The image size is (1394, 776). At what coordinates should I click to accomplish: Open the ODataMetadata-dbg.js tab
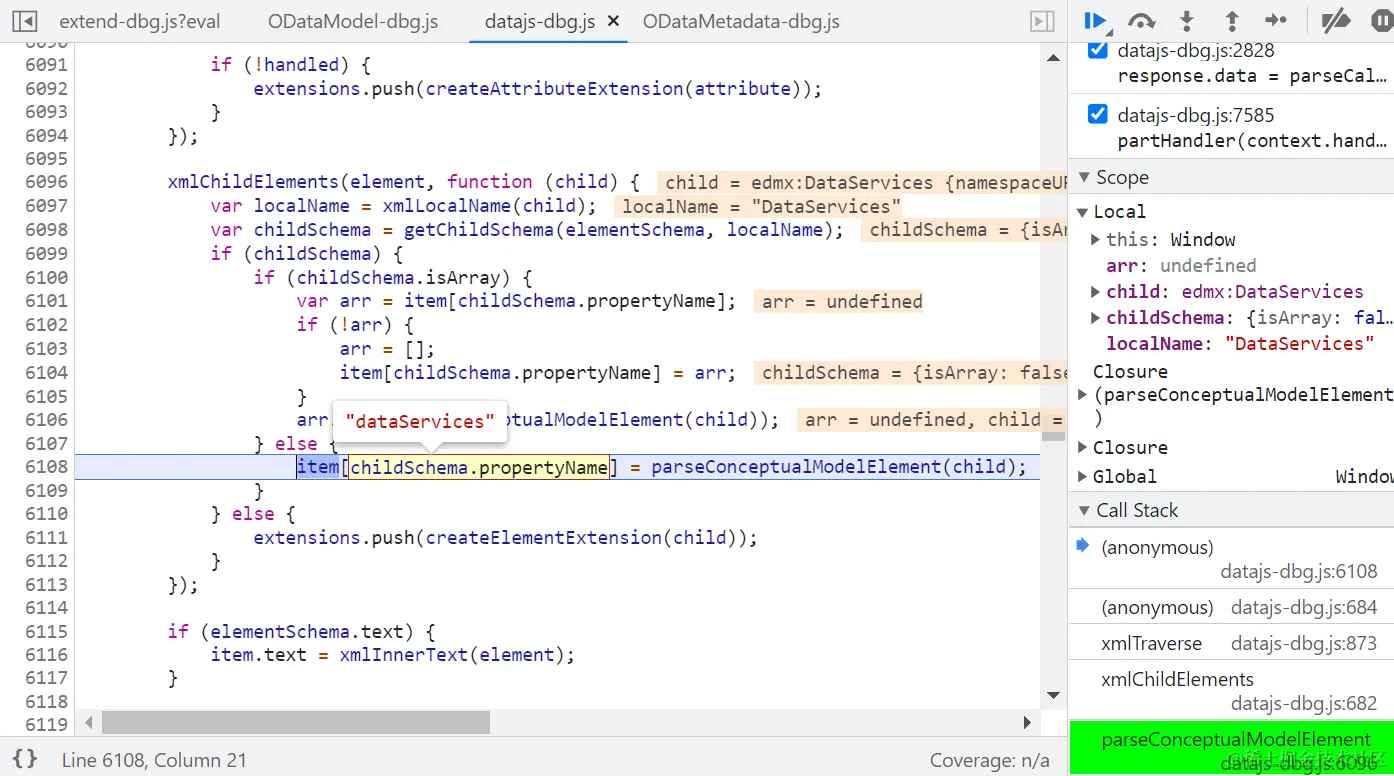tap(741, 21)
